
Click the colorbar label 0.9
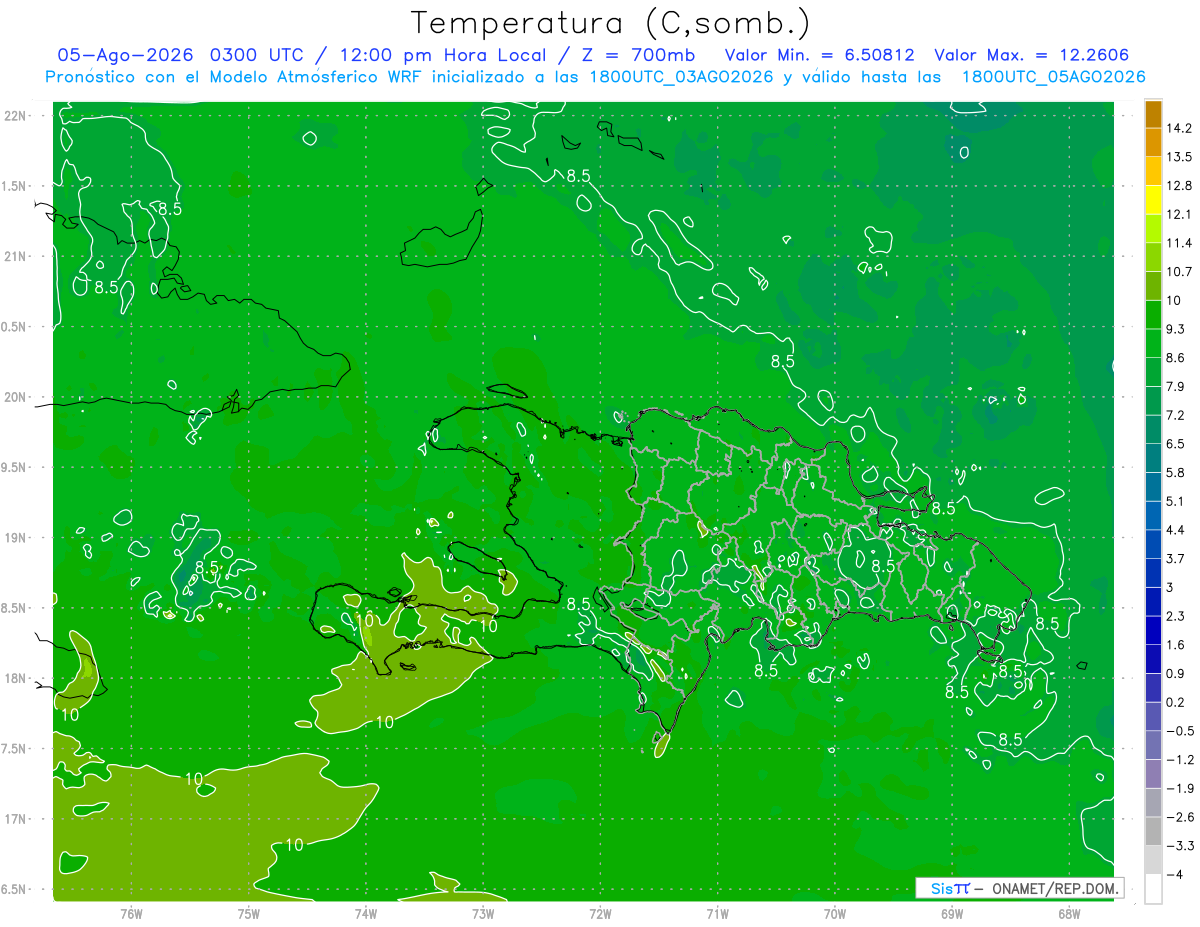click(x=1176, y=673)
